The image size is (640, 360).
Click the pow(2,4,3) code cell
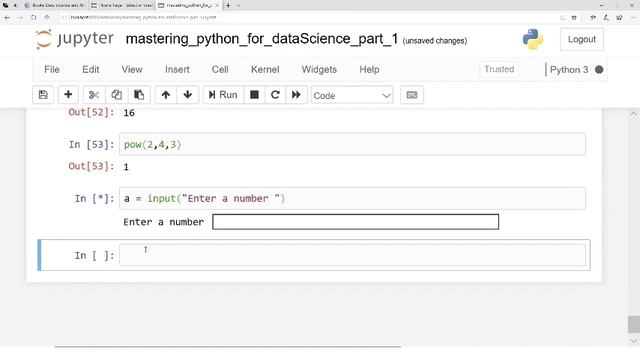tap(352, 144)
